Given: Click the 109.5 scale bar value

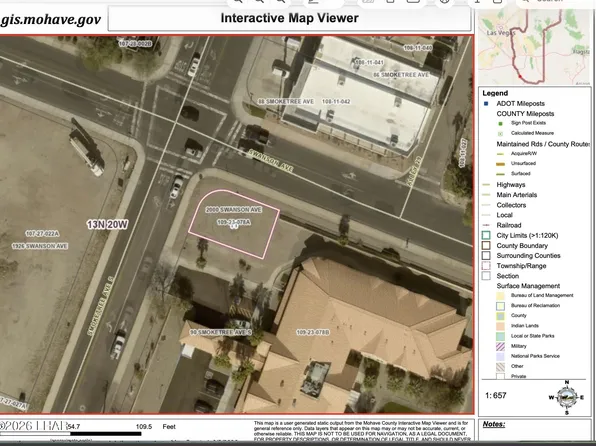Looking at the screenshot, I should coord(144,427).
